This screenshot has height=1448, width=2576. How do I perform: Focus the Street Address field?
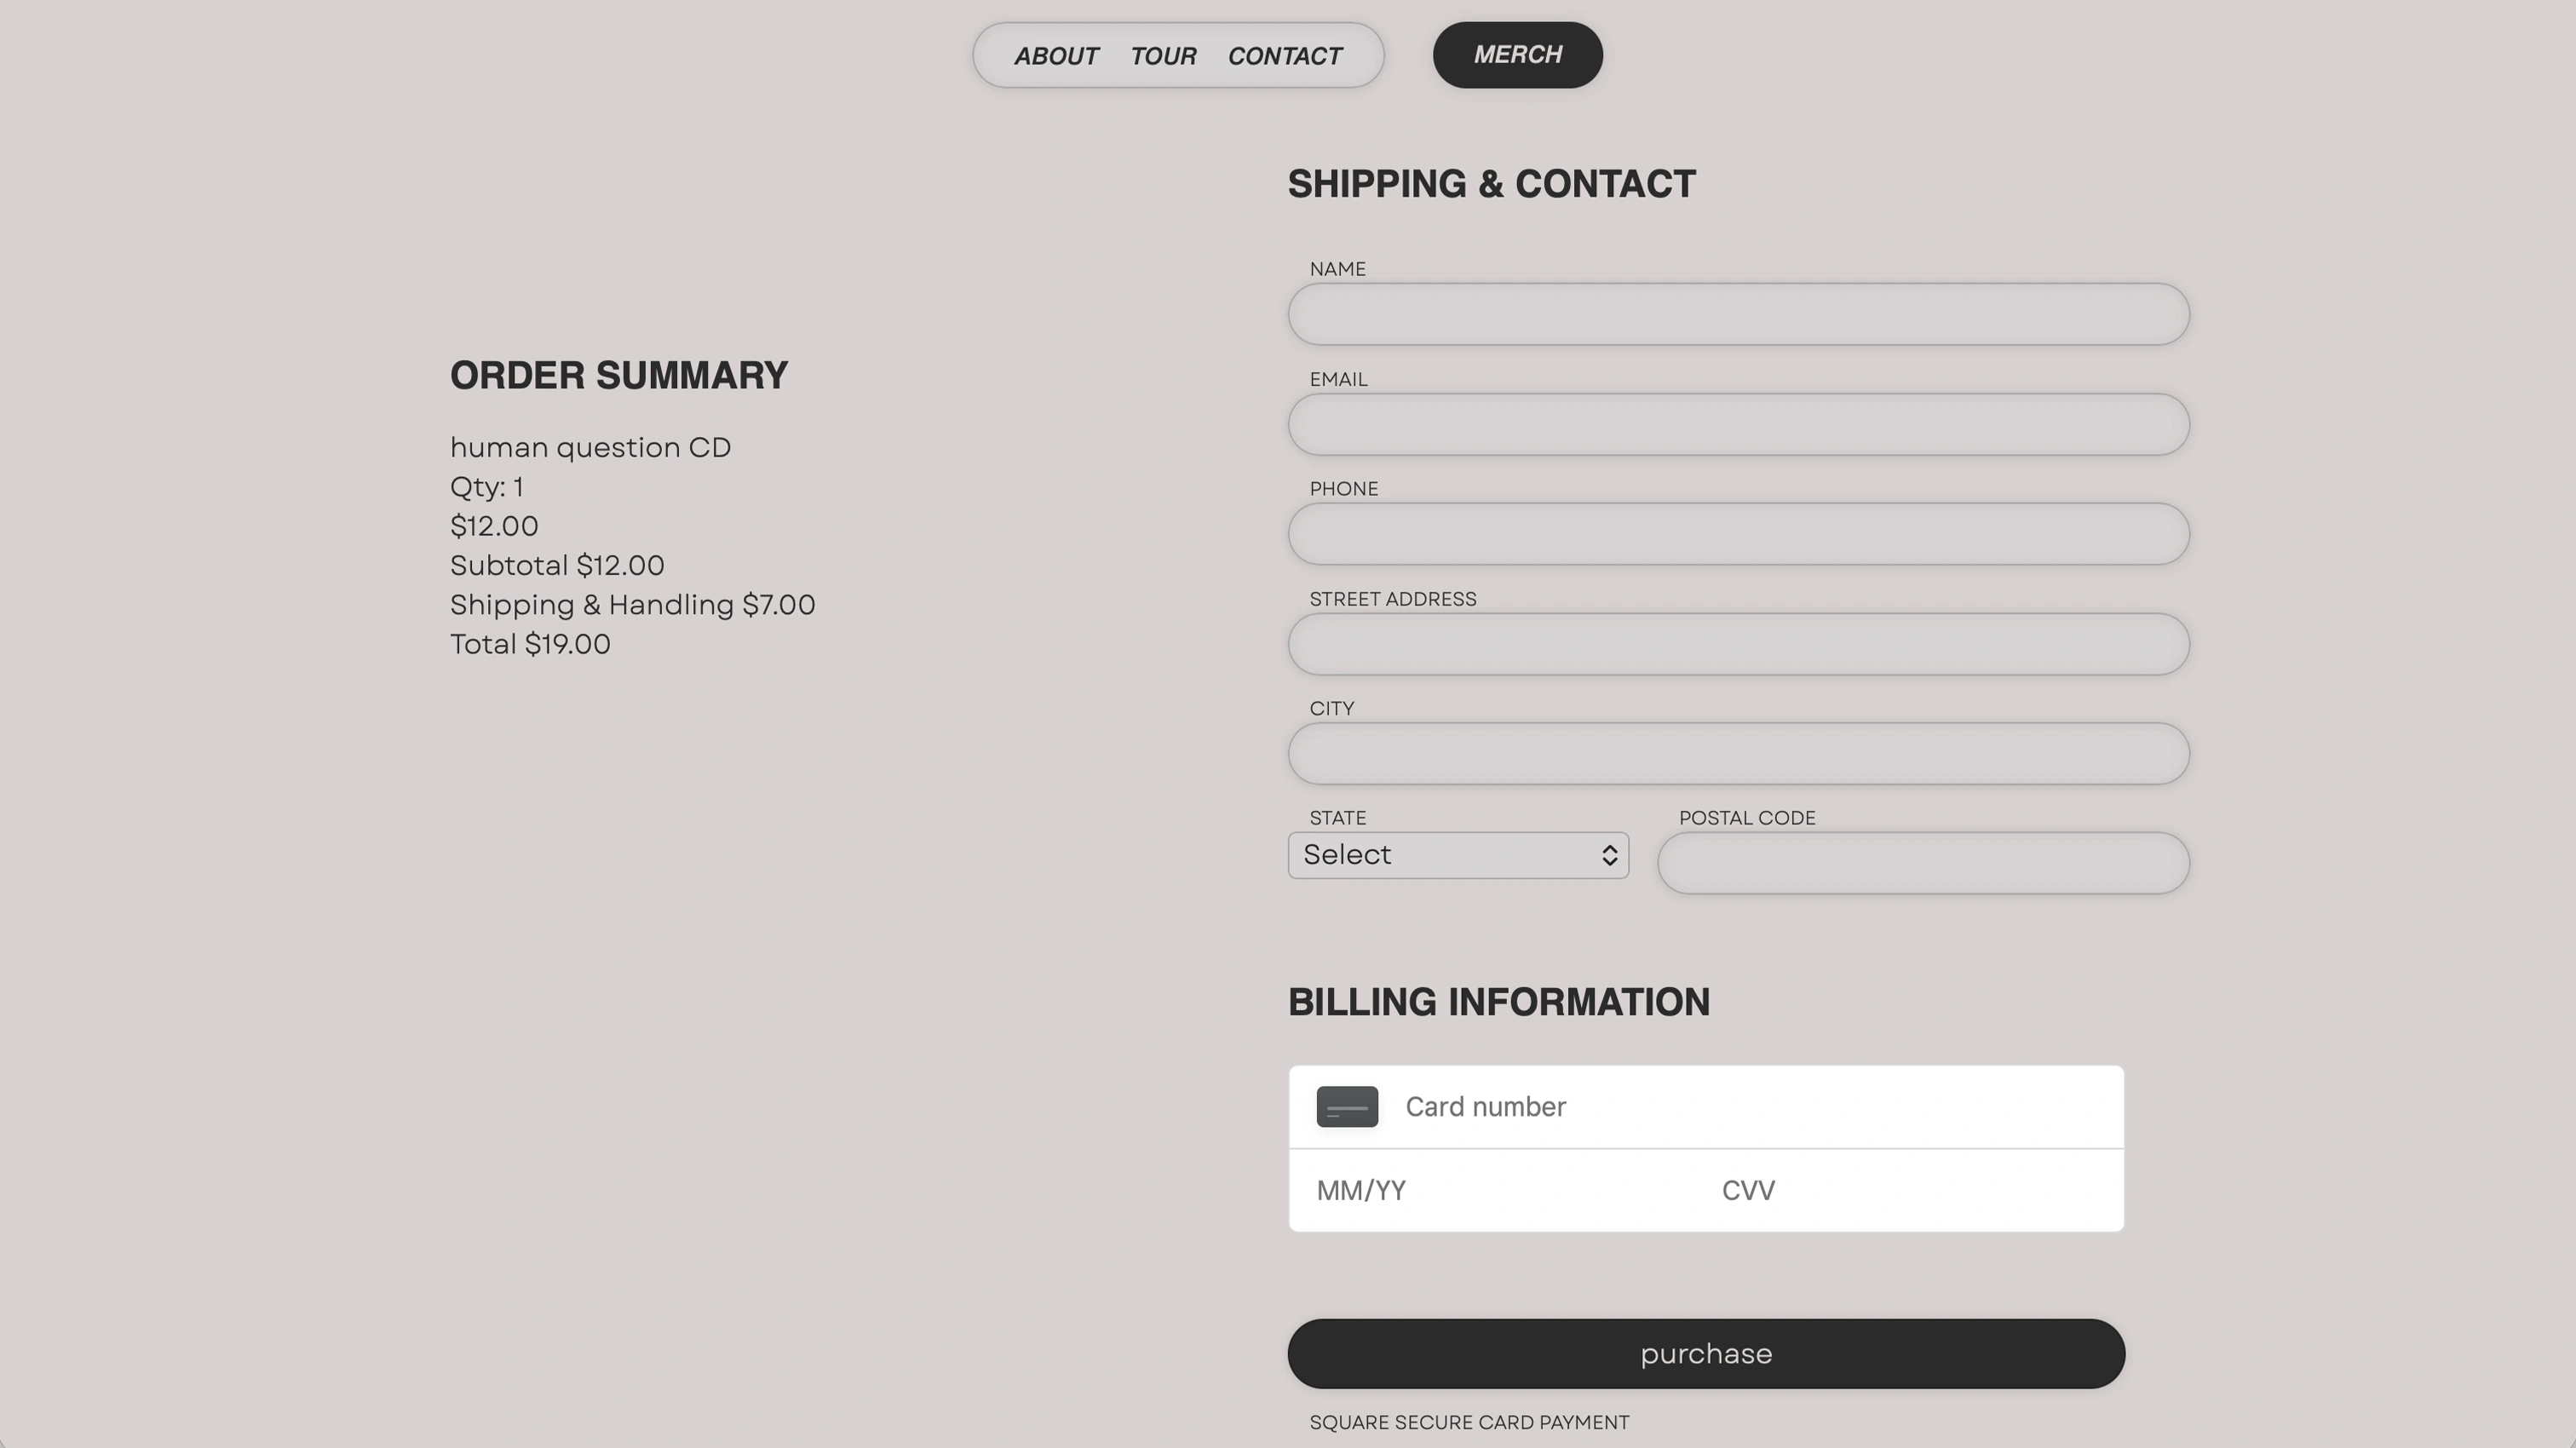click(x=1738, y=644)
